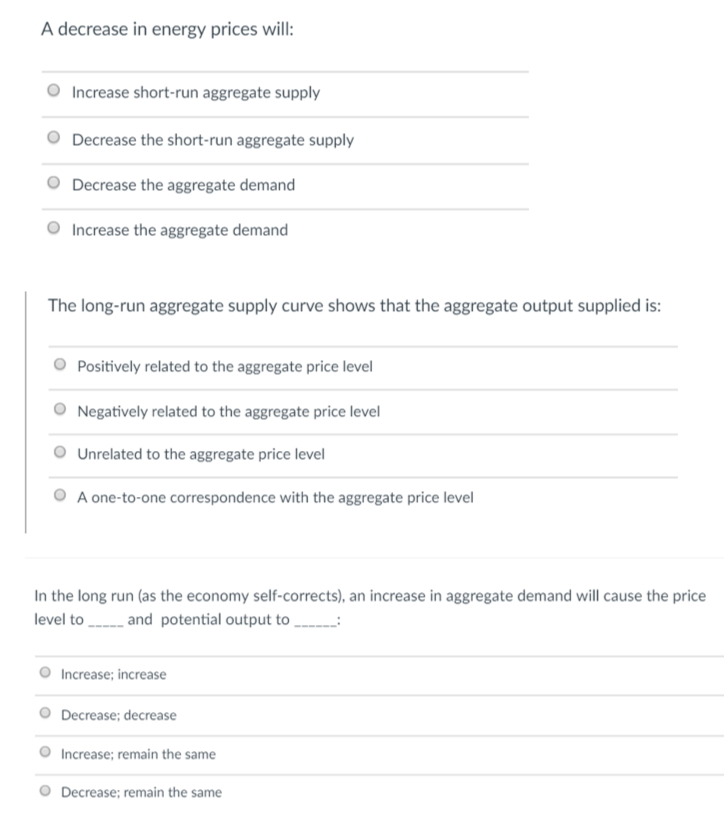Viewport: 724px width, 819px height.
Task: Click the 'Increase the aggregate demand' answer text
Action: tap(180, 230)
